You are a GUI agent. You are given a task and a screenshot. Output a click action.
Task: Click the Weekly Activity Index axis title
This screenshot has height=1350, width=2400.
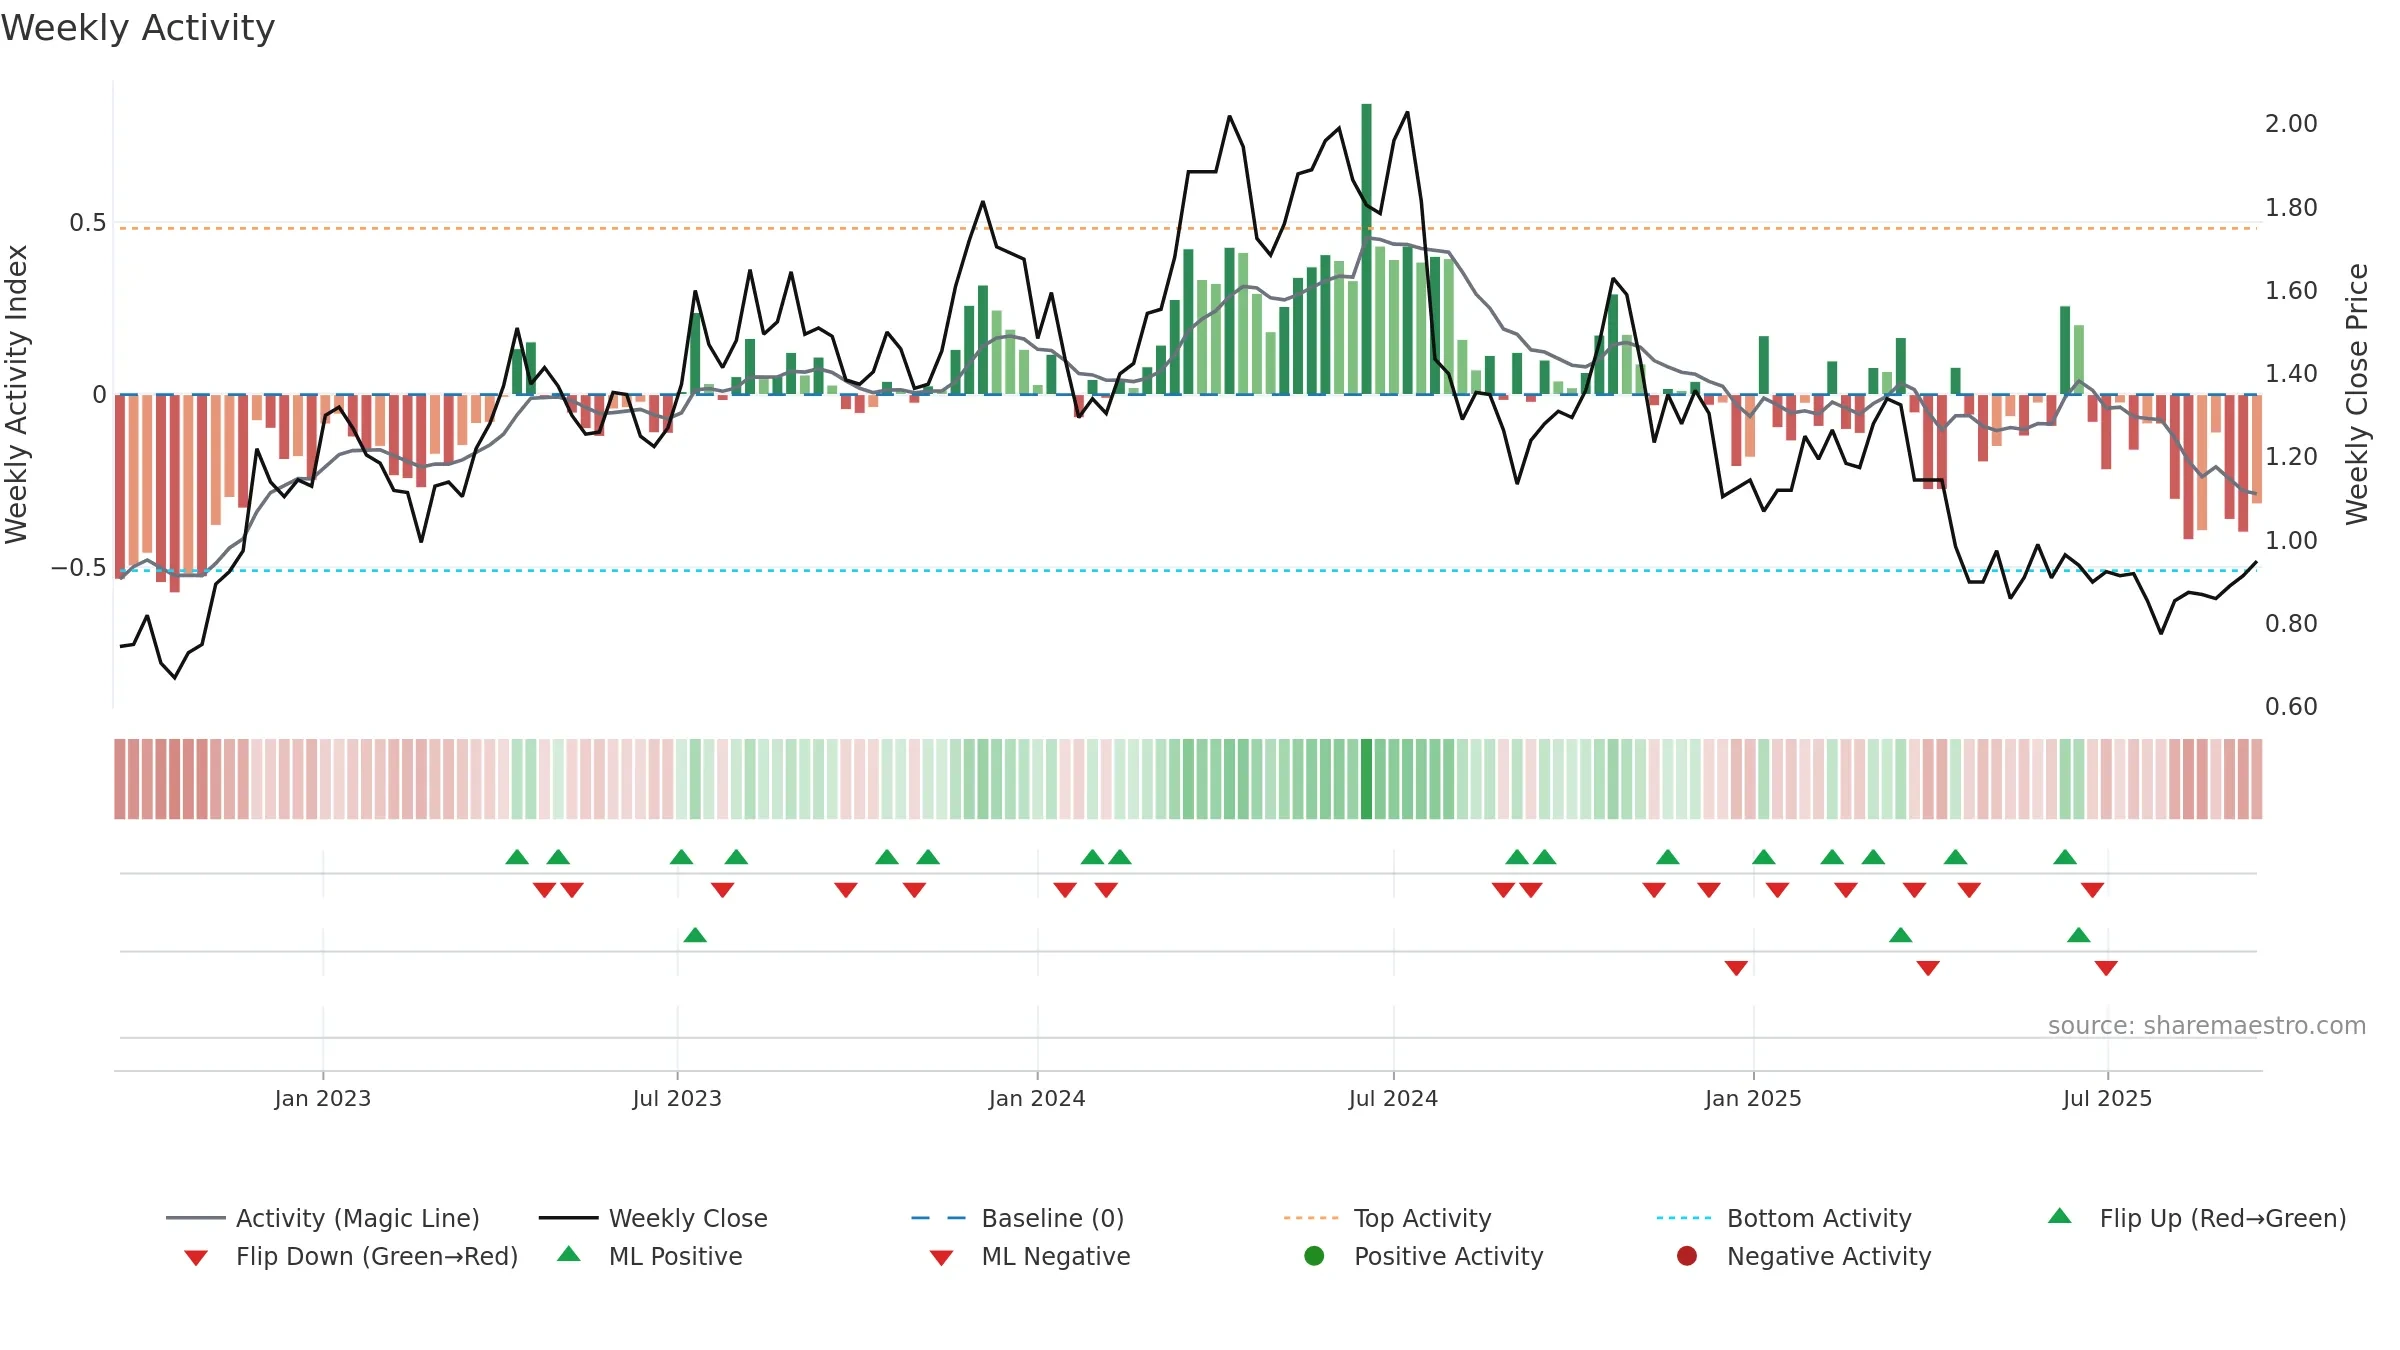pyautogui.click(x=16, y=394)
